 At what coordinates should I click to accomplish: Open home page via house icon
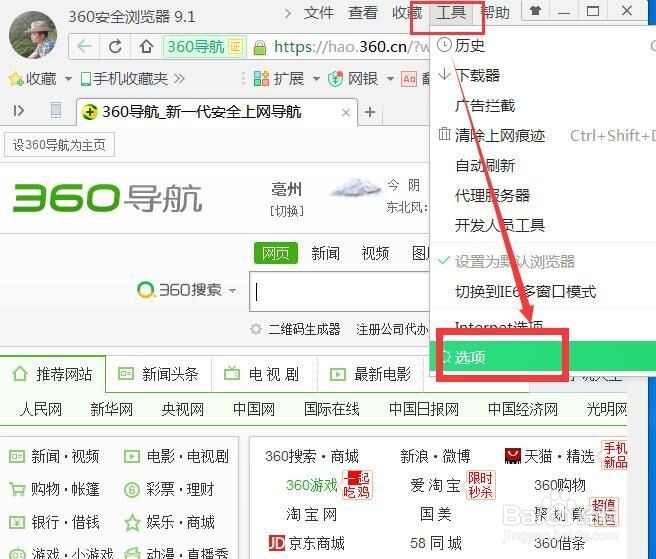146,46
